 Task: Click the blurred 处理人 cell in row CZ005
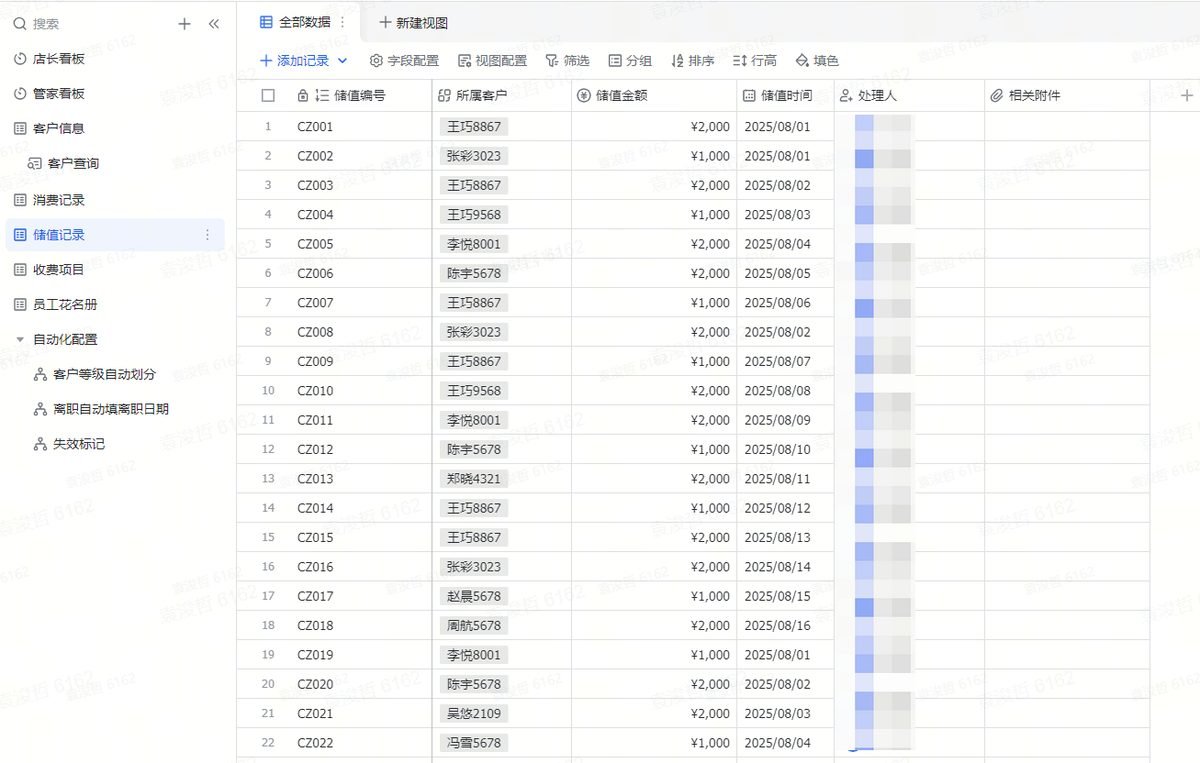pos(910,244)
